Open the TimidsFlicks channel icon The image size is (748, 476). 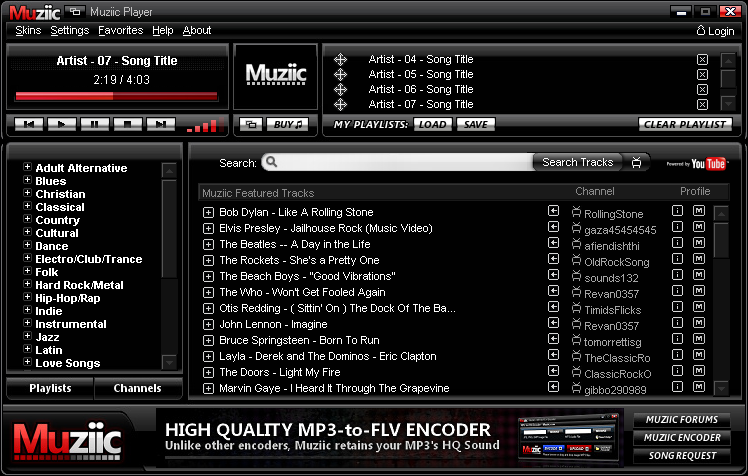click(576, 308)
